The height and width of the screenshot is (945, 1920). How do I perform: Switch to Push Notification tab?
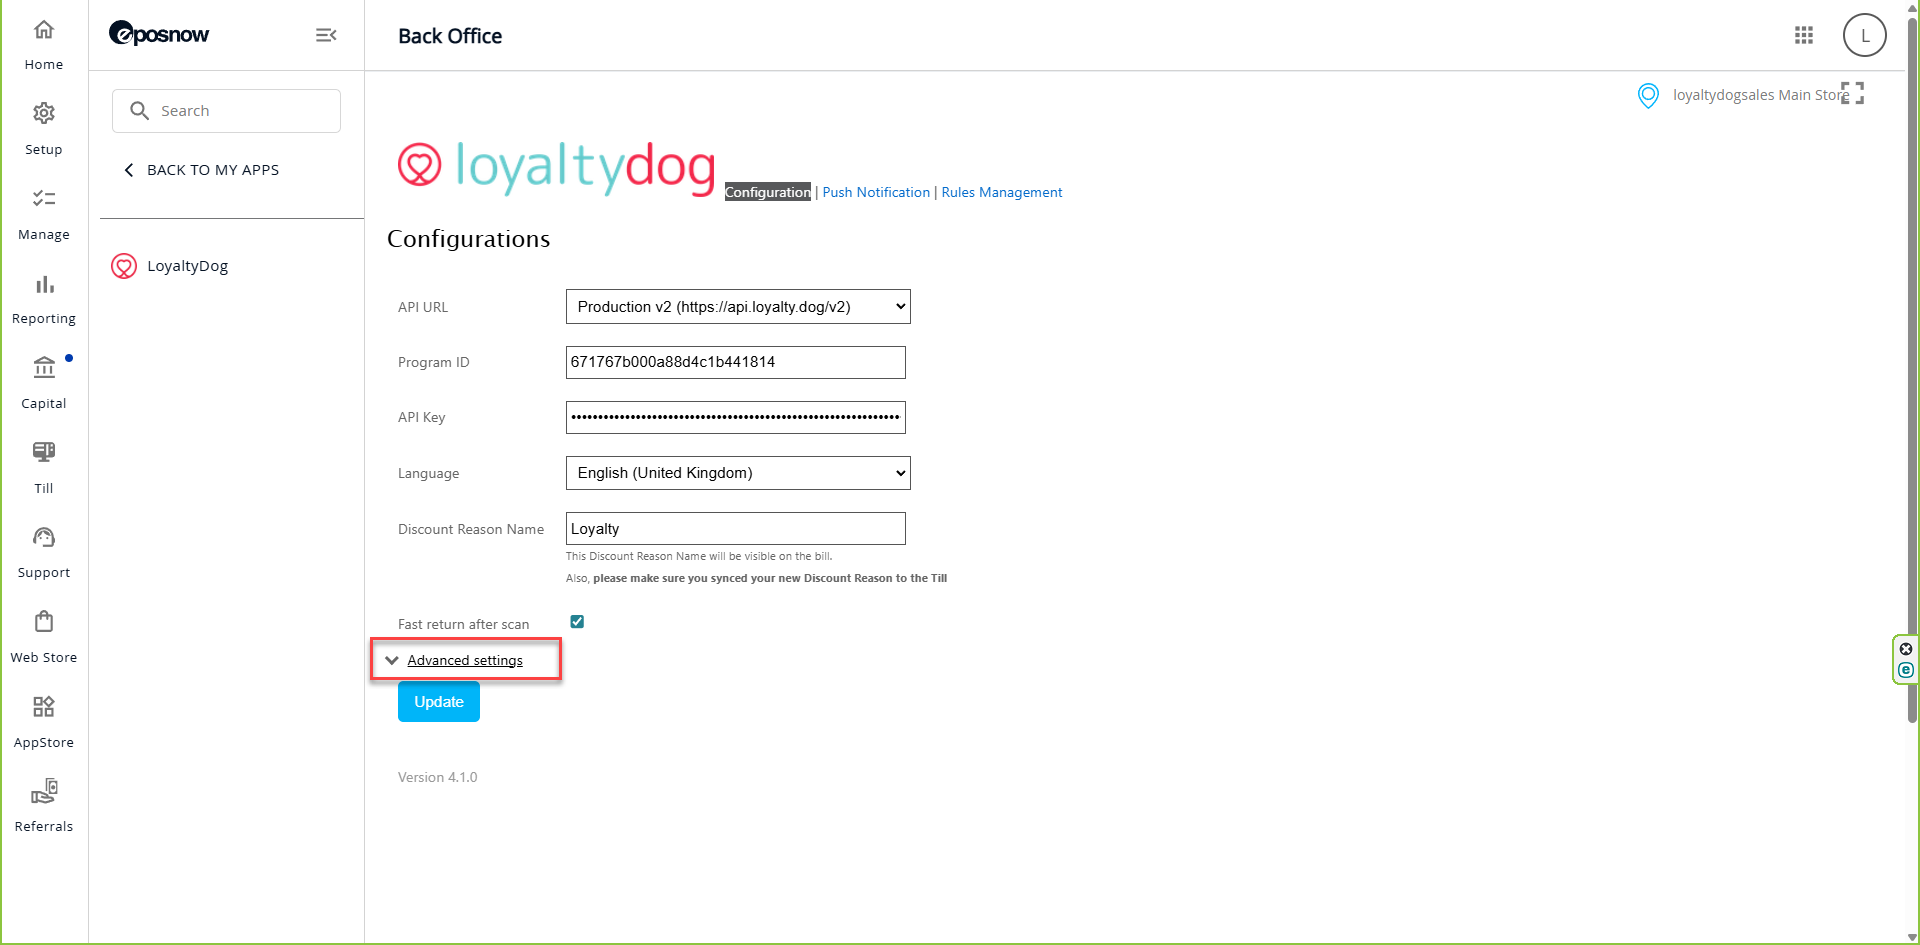point(876,192)
